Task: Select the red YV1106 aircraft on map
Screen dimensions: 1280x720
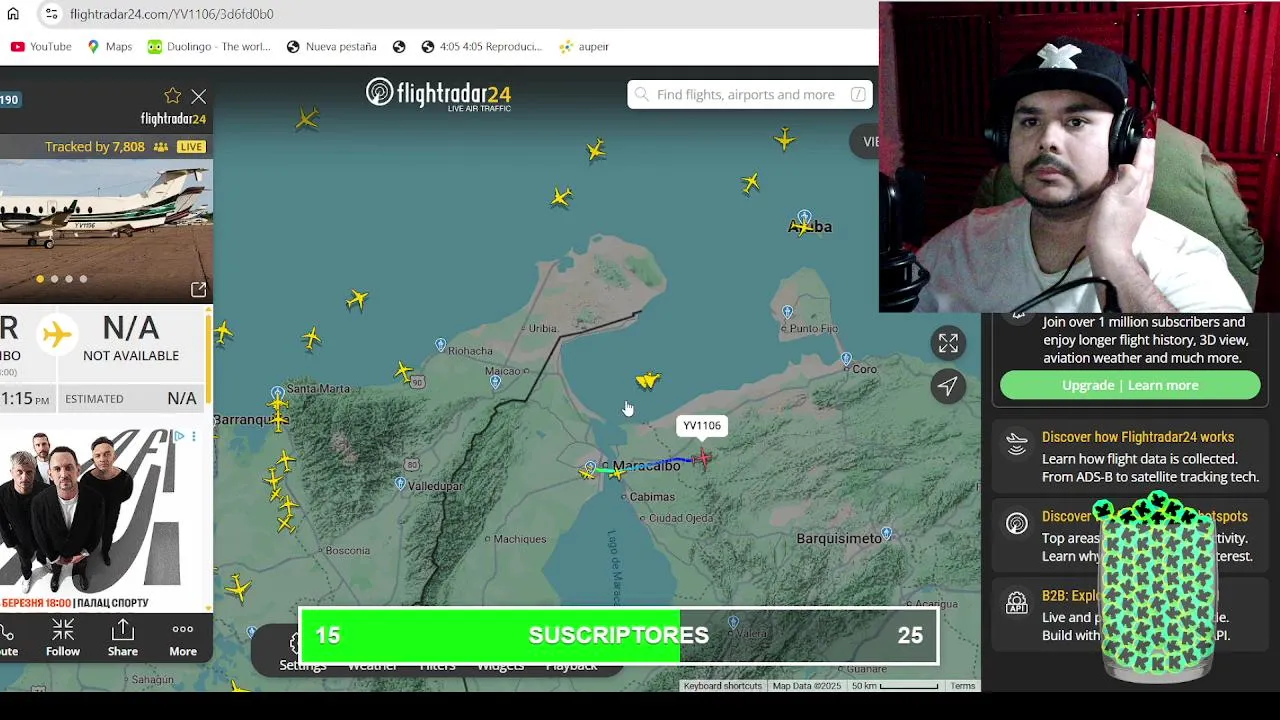Action: (x=703, y=458)
